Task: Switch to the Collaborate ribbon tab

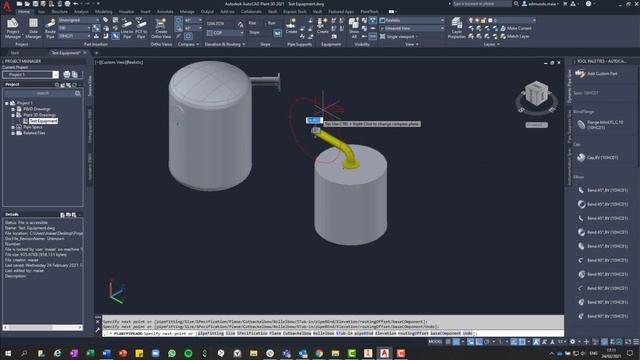Action: coord(251,12)
